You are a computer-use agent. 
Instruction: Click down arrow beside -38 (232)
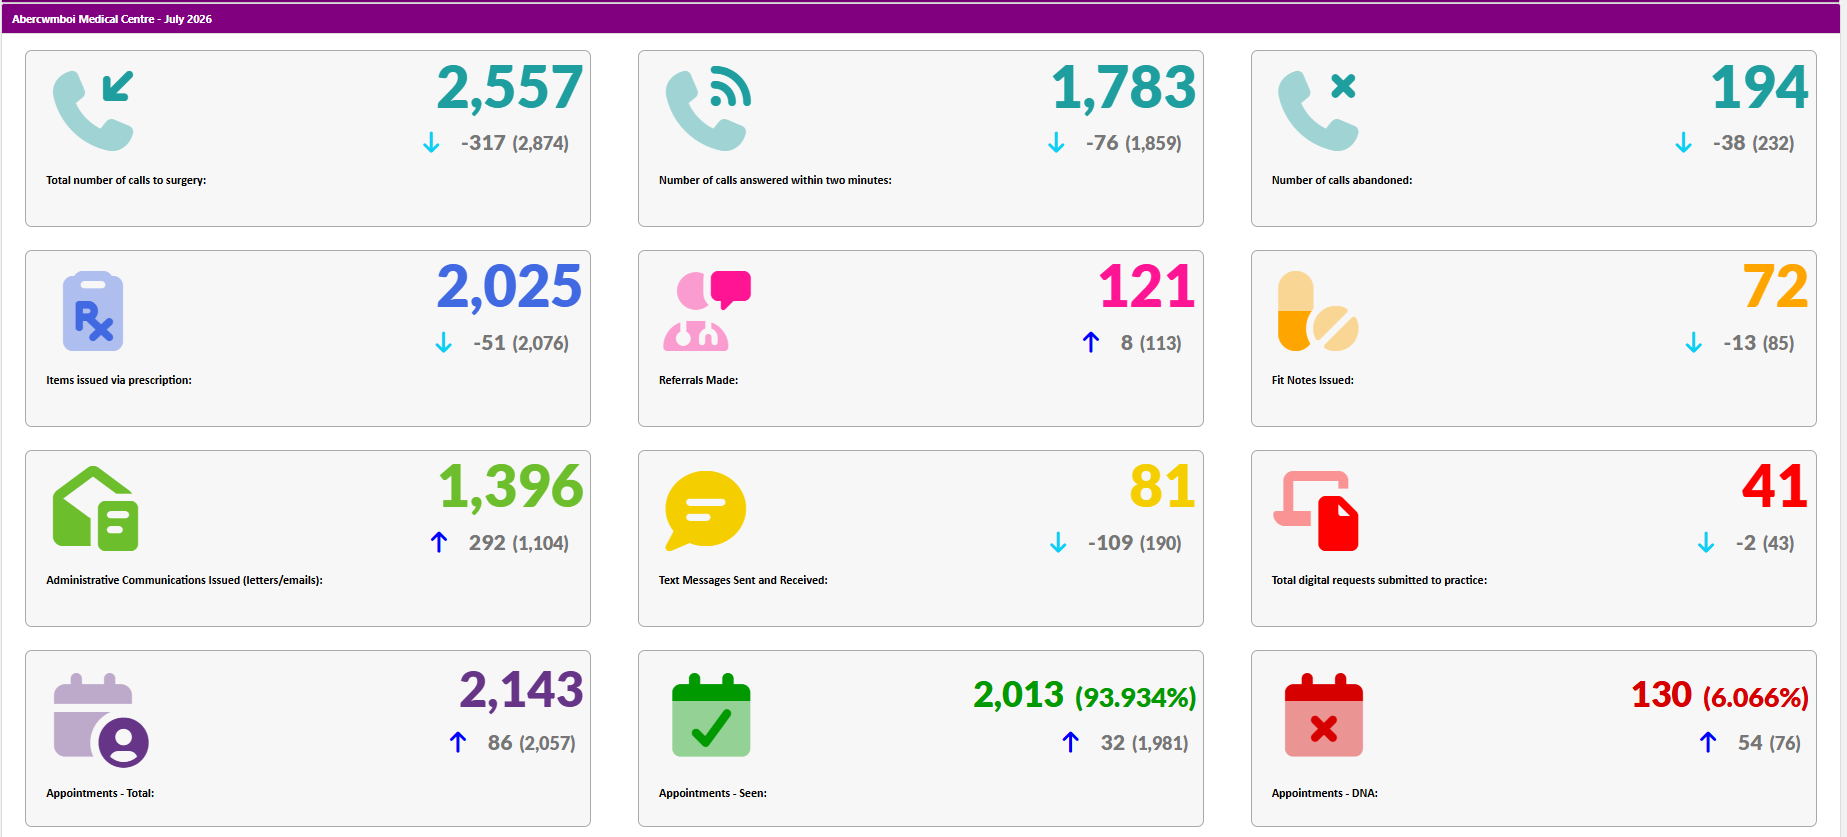1684,143
